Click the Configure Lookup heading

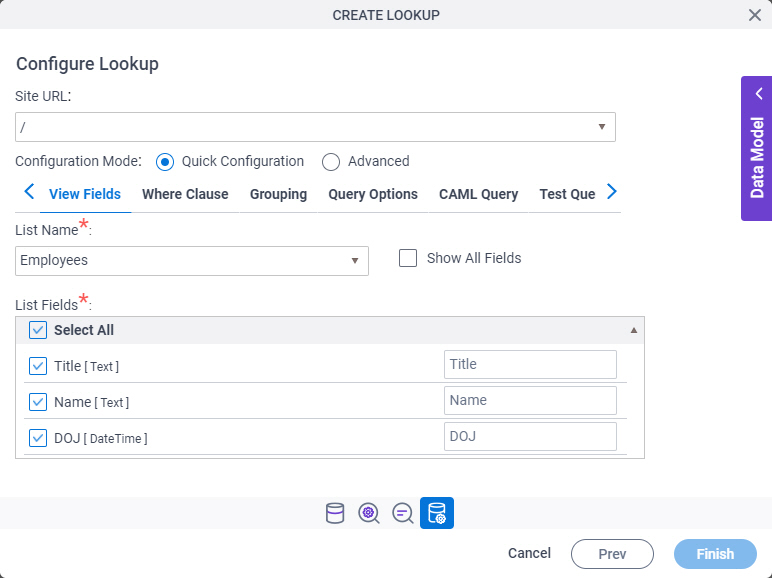(87, 64)
